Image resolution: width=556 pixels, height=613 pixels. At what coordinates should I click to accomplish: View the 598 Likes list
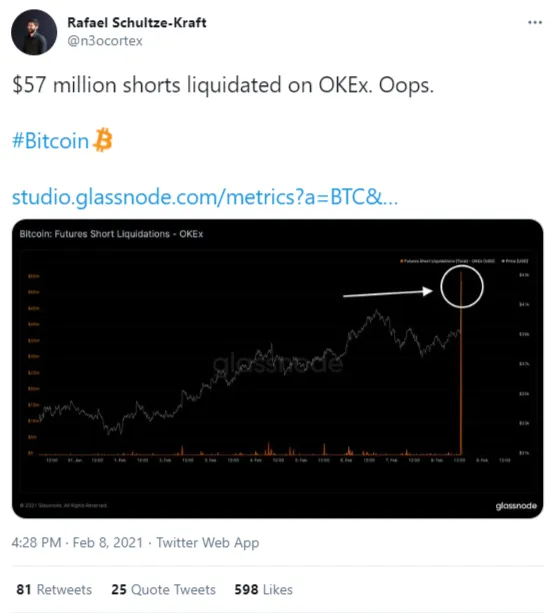pyautogui.click(x=264, y=590)
